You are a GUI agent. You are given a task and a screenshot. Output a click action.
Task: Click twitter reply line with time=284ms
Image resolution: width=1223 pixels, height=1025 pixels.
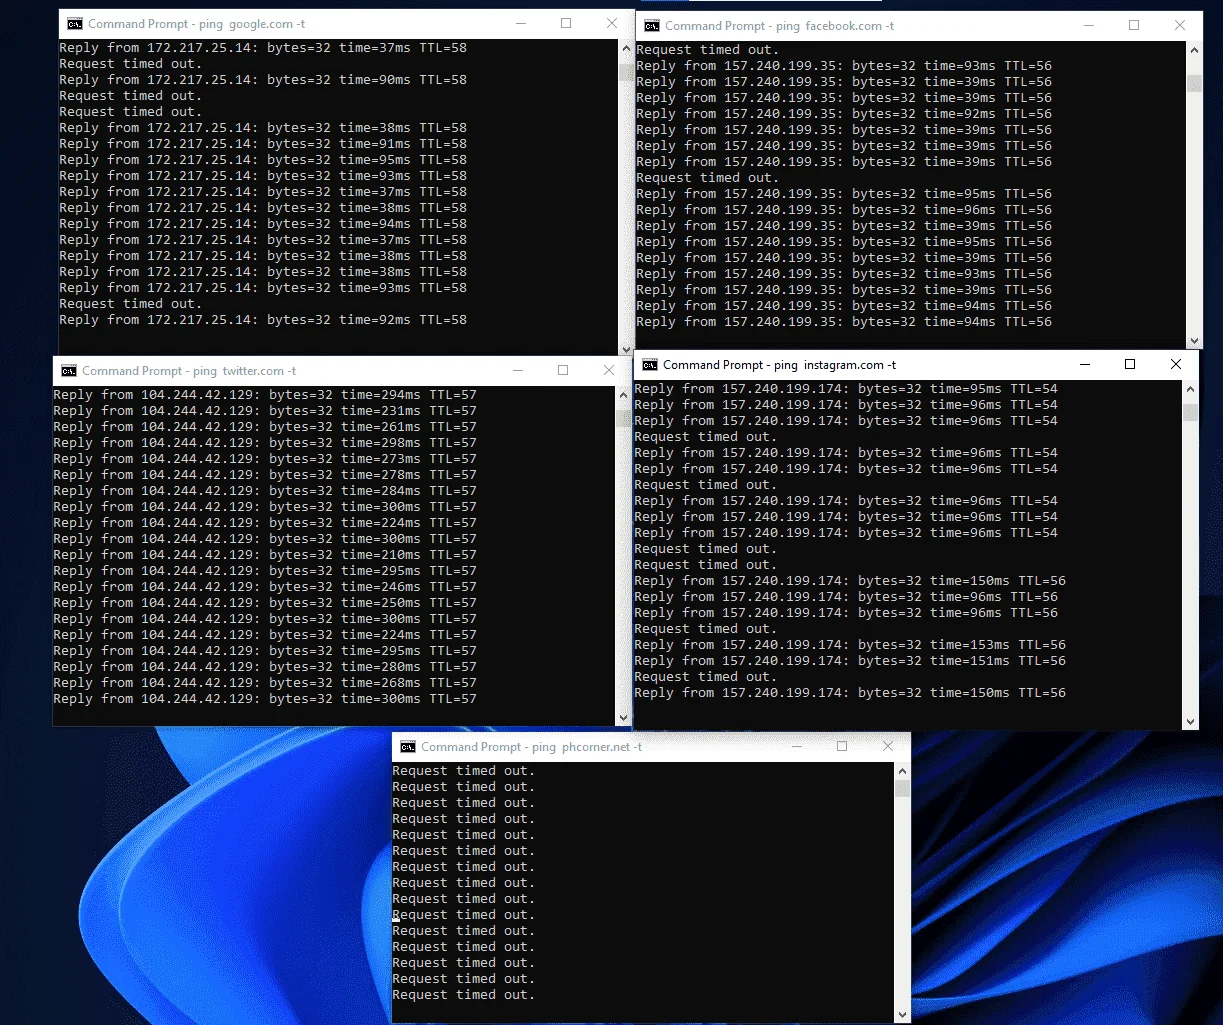265,491
